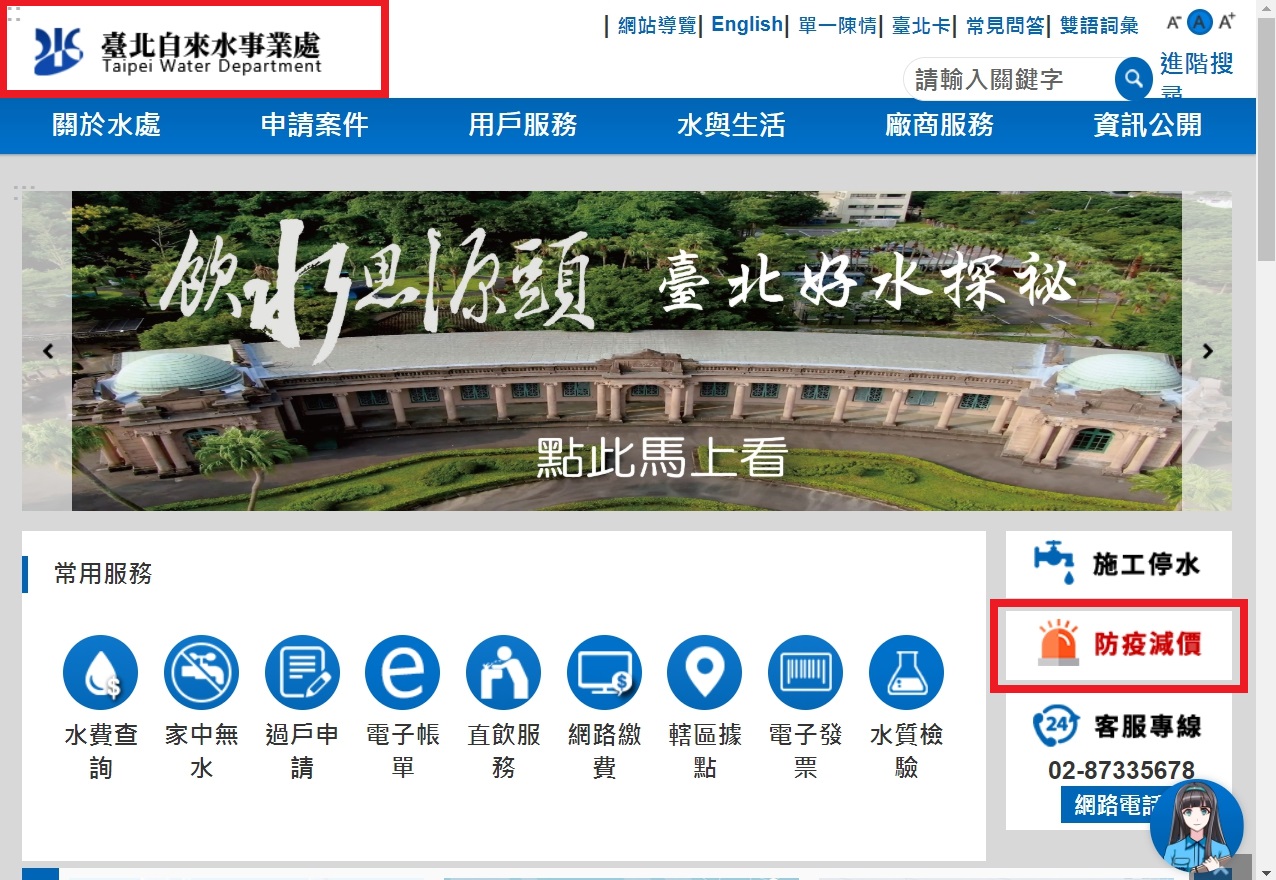Click the magnifier search button
Image resolution: width=1276 pixels, height=880 pixels.
(1134, 78)
